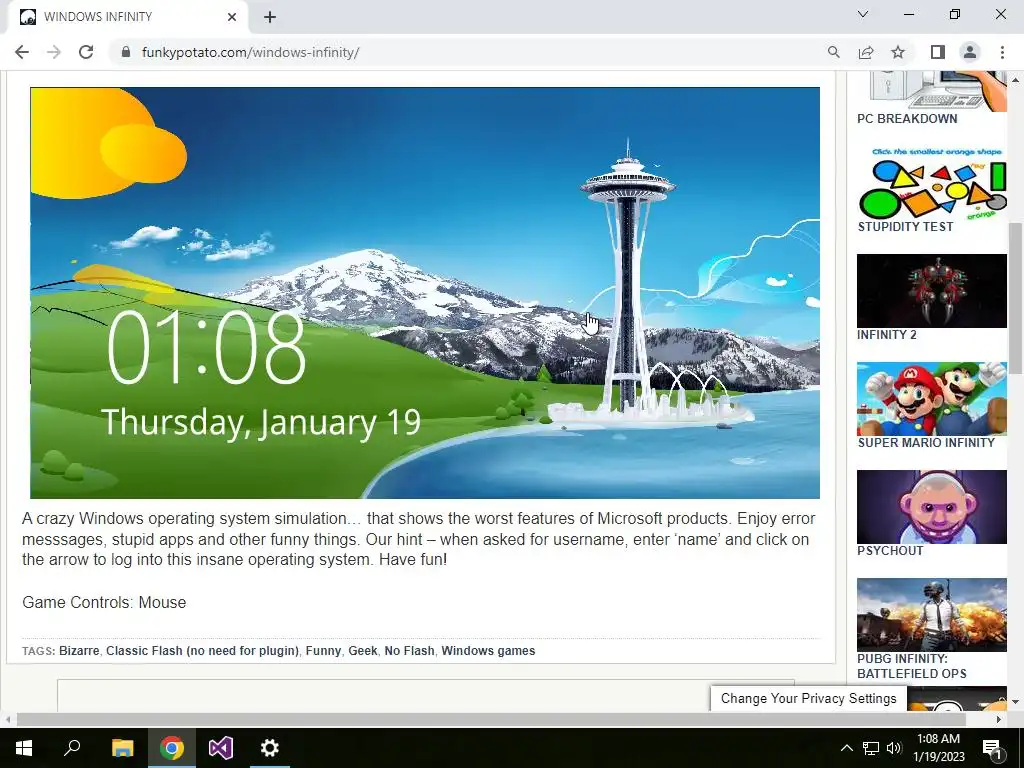Click the padlock site info icon

126,52
